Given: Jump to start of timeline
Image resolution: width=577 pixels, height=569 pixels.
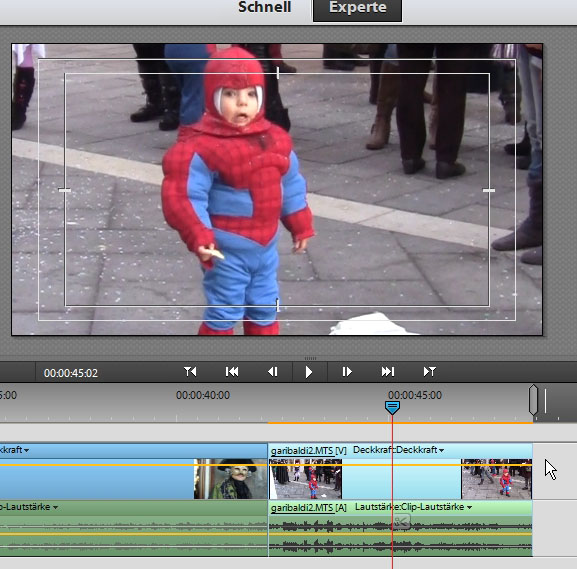Looking at the screenshot, I should (x=190, y=372).
